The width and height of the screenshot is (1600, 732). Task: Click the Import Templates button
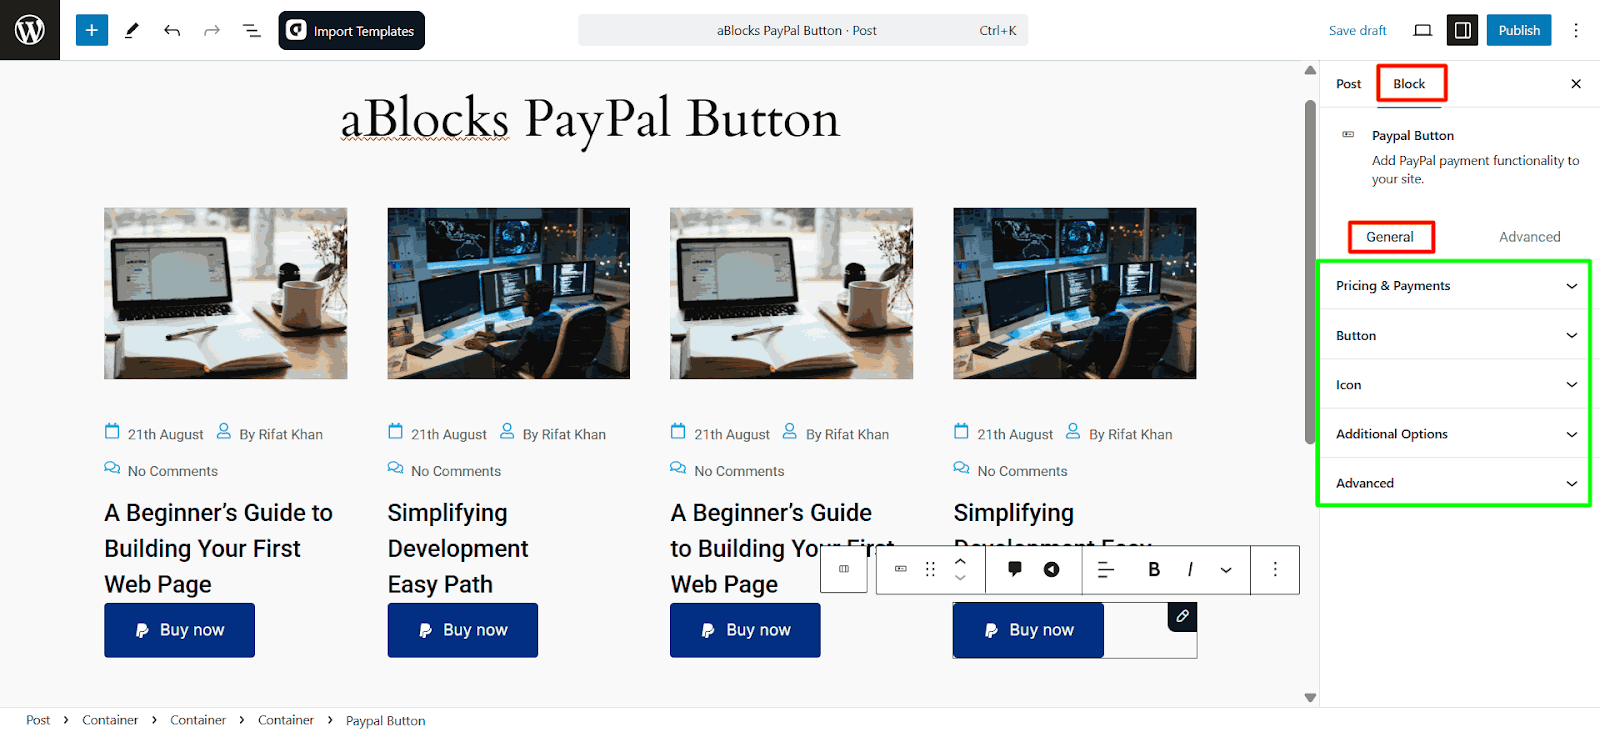click(352, 30)
